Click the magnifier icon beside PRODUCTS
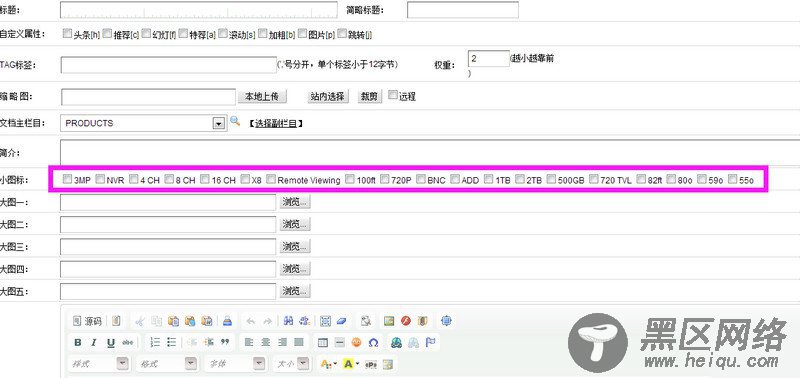 pos(235,121)
